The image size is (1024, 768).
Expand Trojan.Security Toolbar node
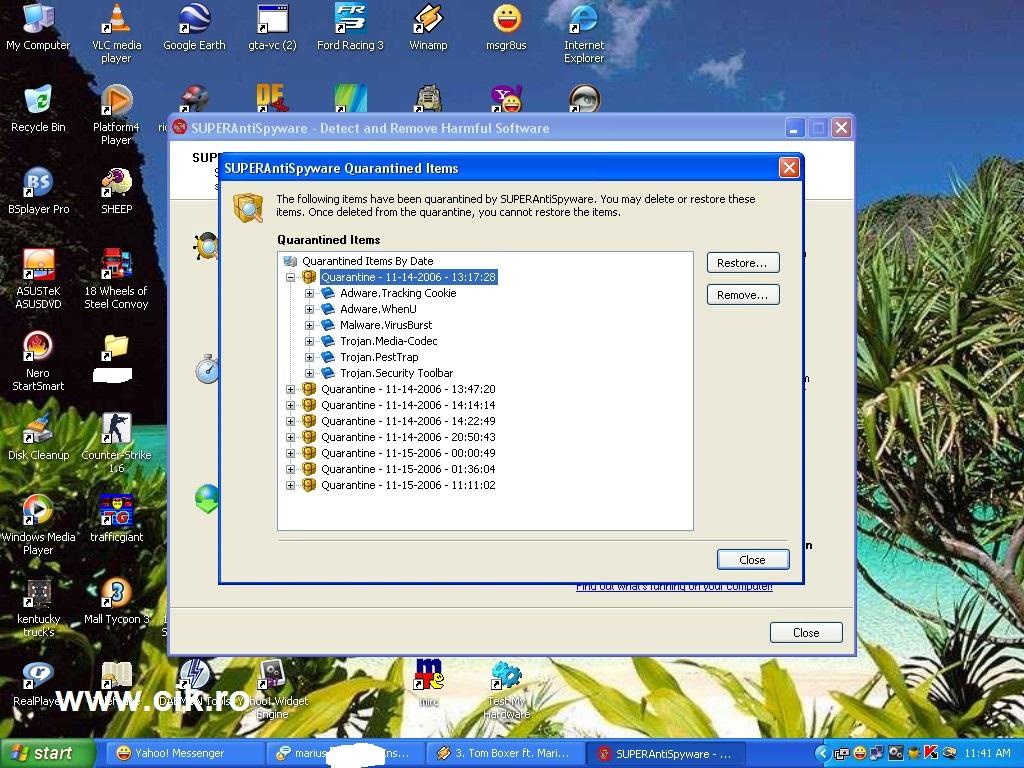tap(310, 374)
